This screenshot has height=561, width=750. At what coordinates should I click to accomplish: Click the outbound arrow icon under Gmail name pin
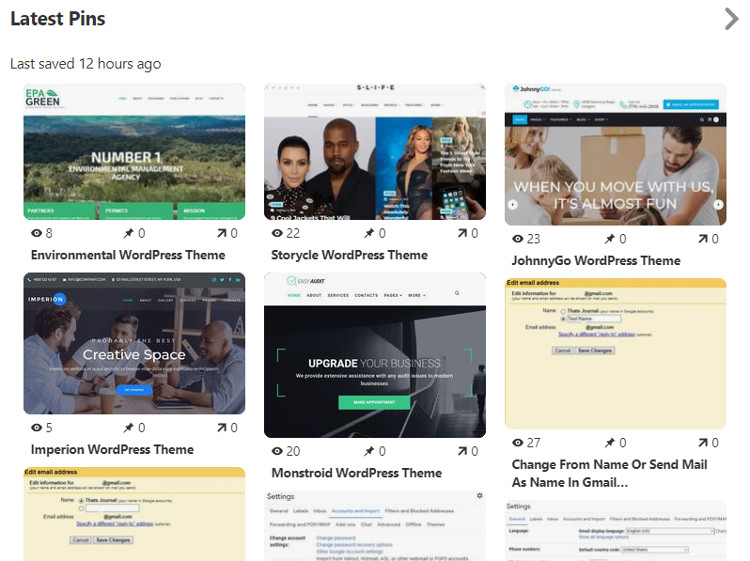[x=703, y=443]
